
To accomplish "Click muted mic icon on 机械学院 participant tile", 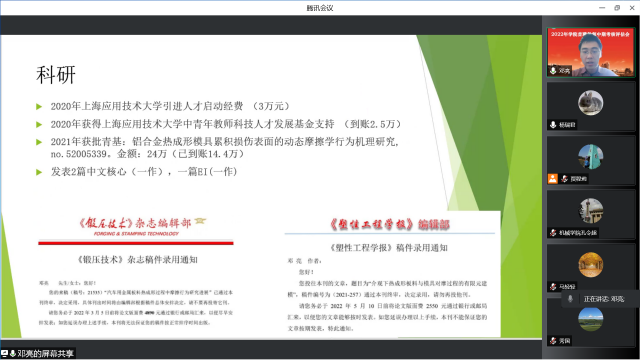I will (x=553, y=232).
